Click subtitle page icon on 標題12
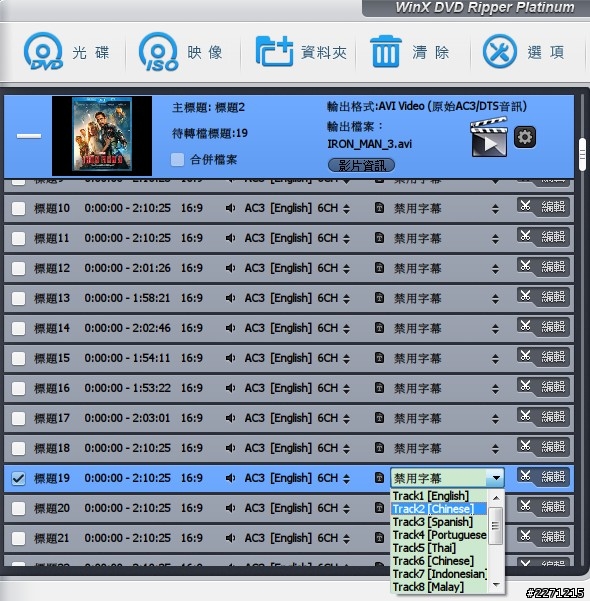 [x=379, y=268]
